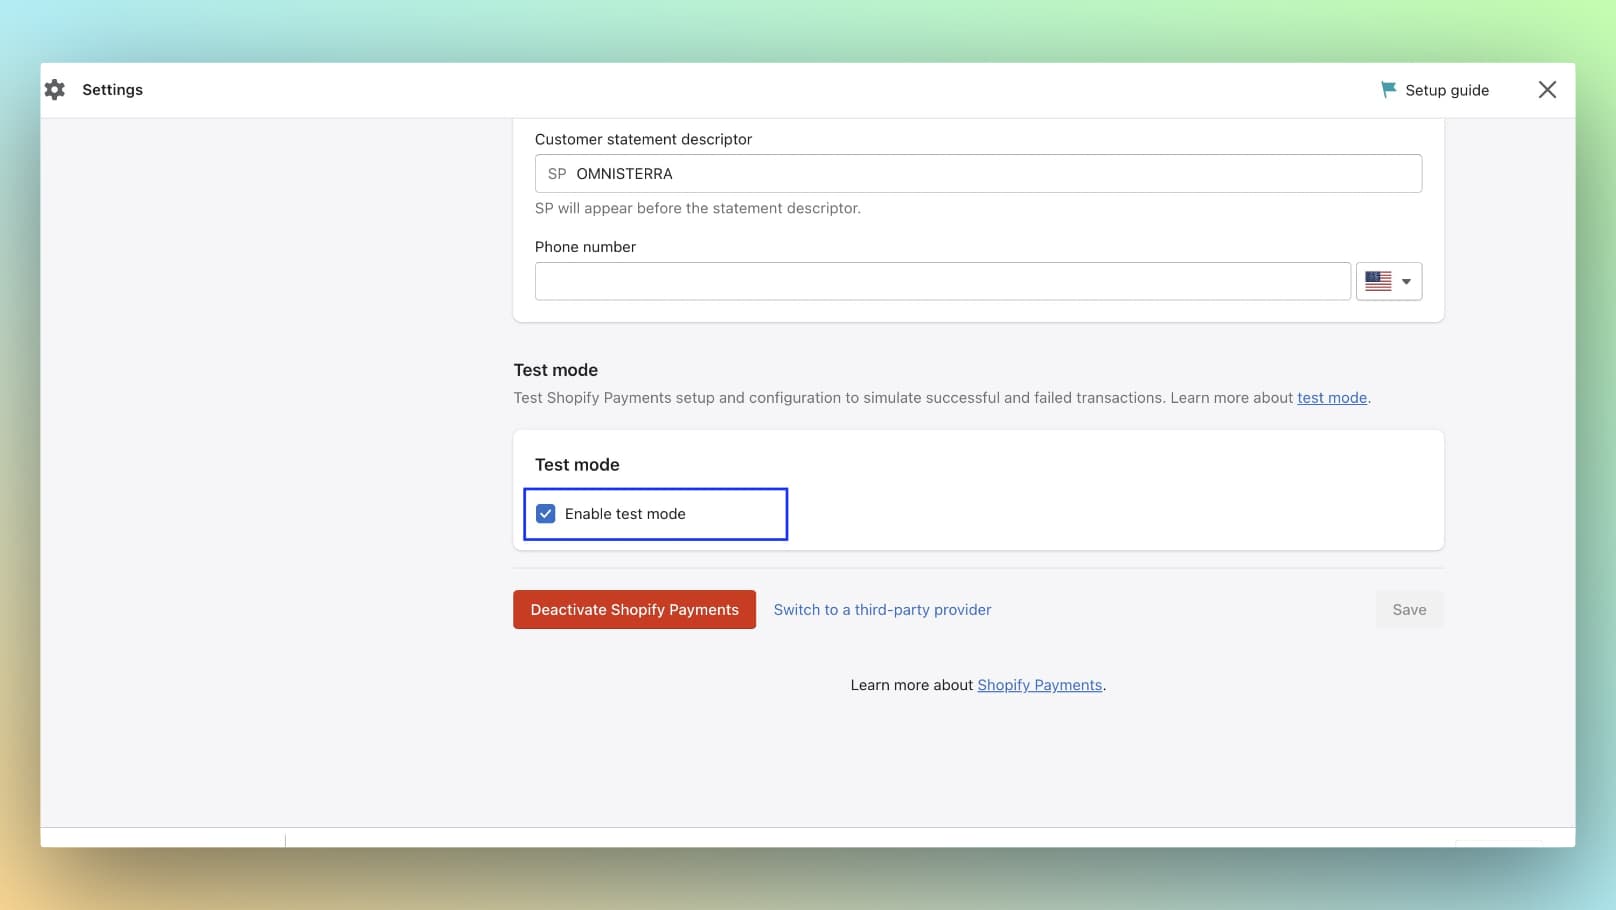The image size is (1616, 910).
Task: Open the phone country flag dropdown
Action: 1389,281
